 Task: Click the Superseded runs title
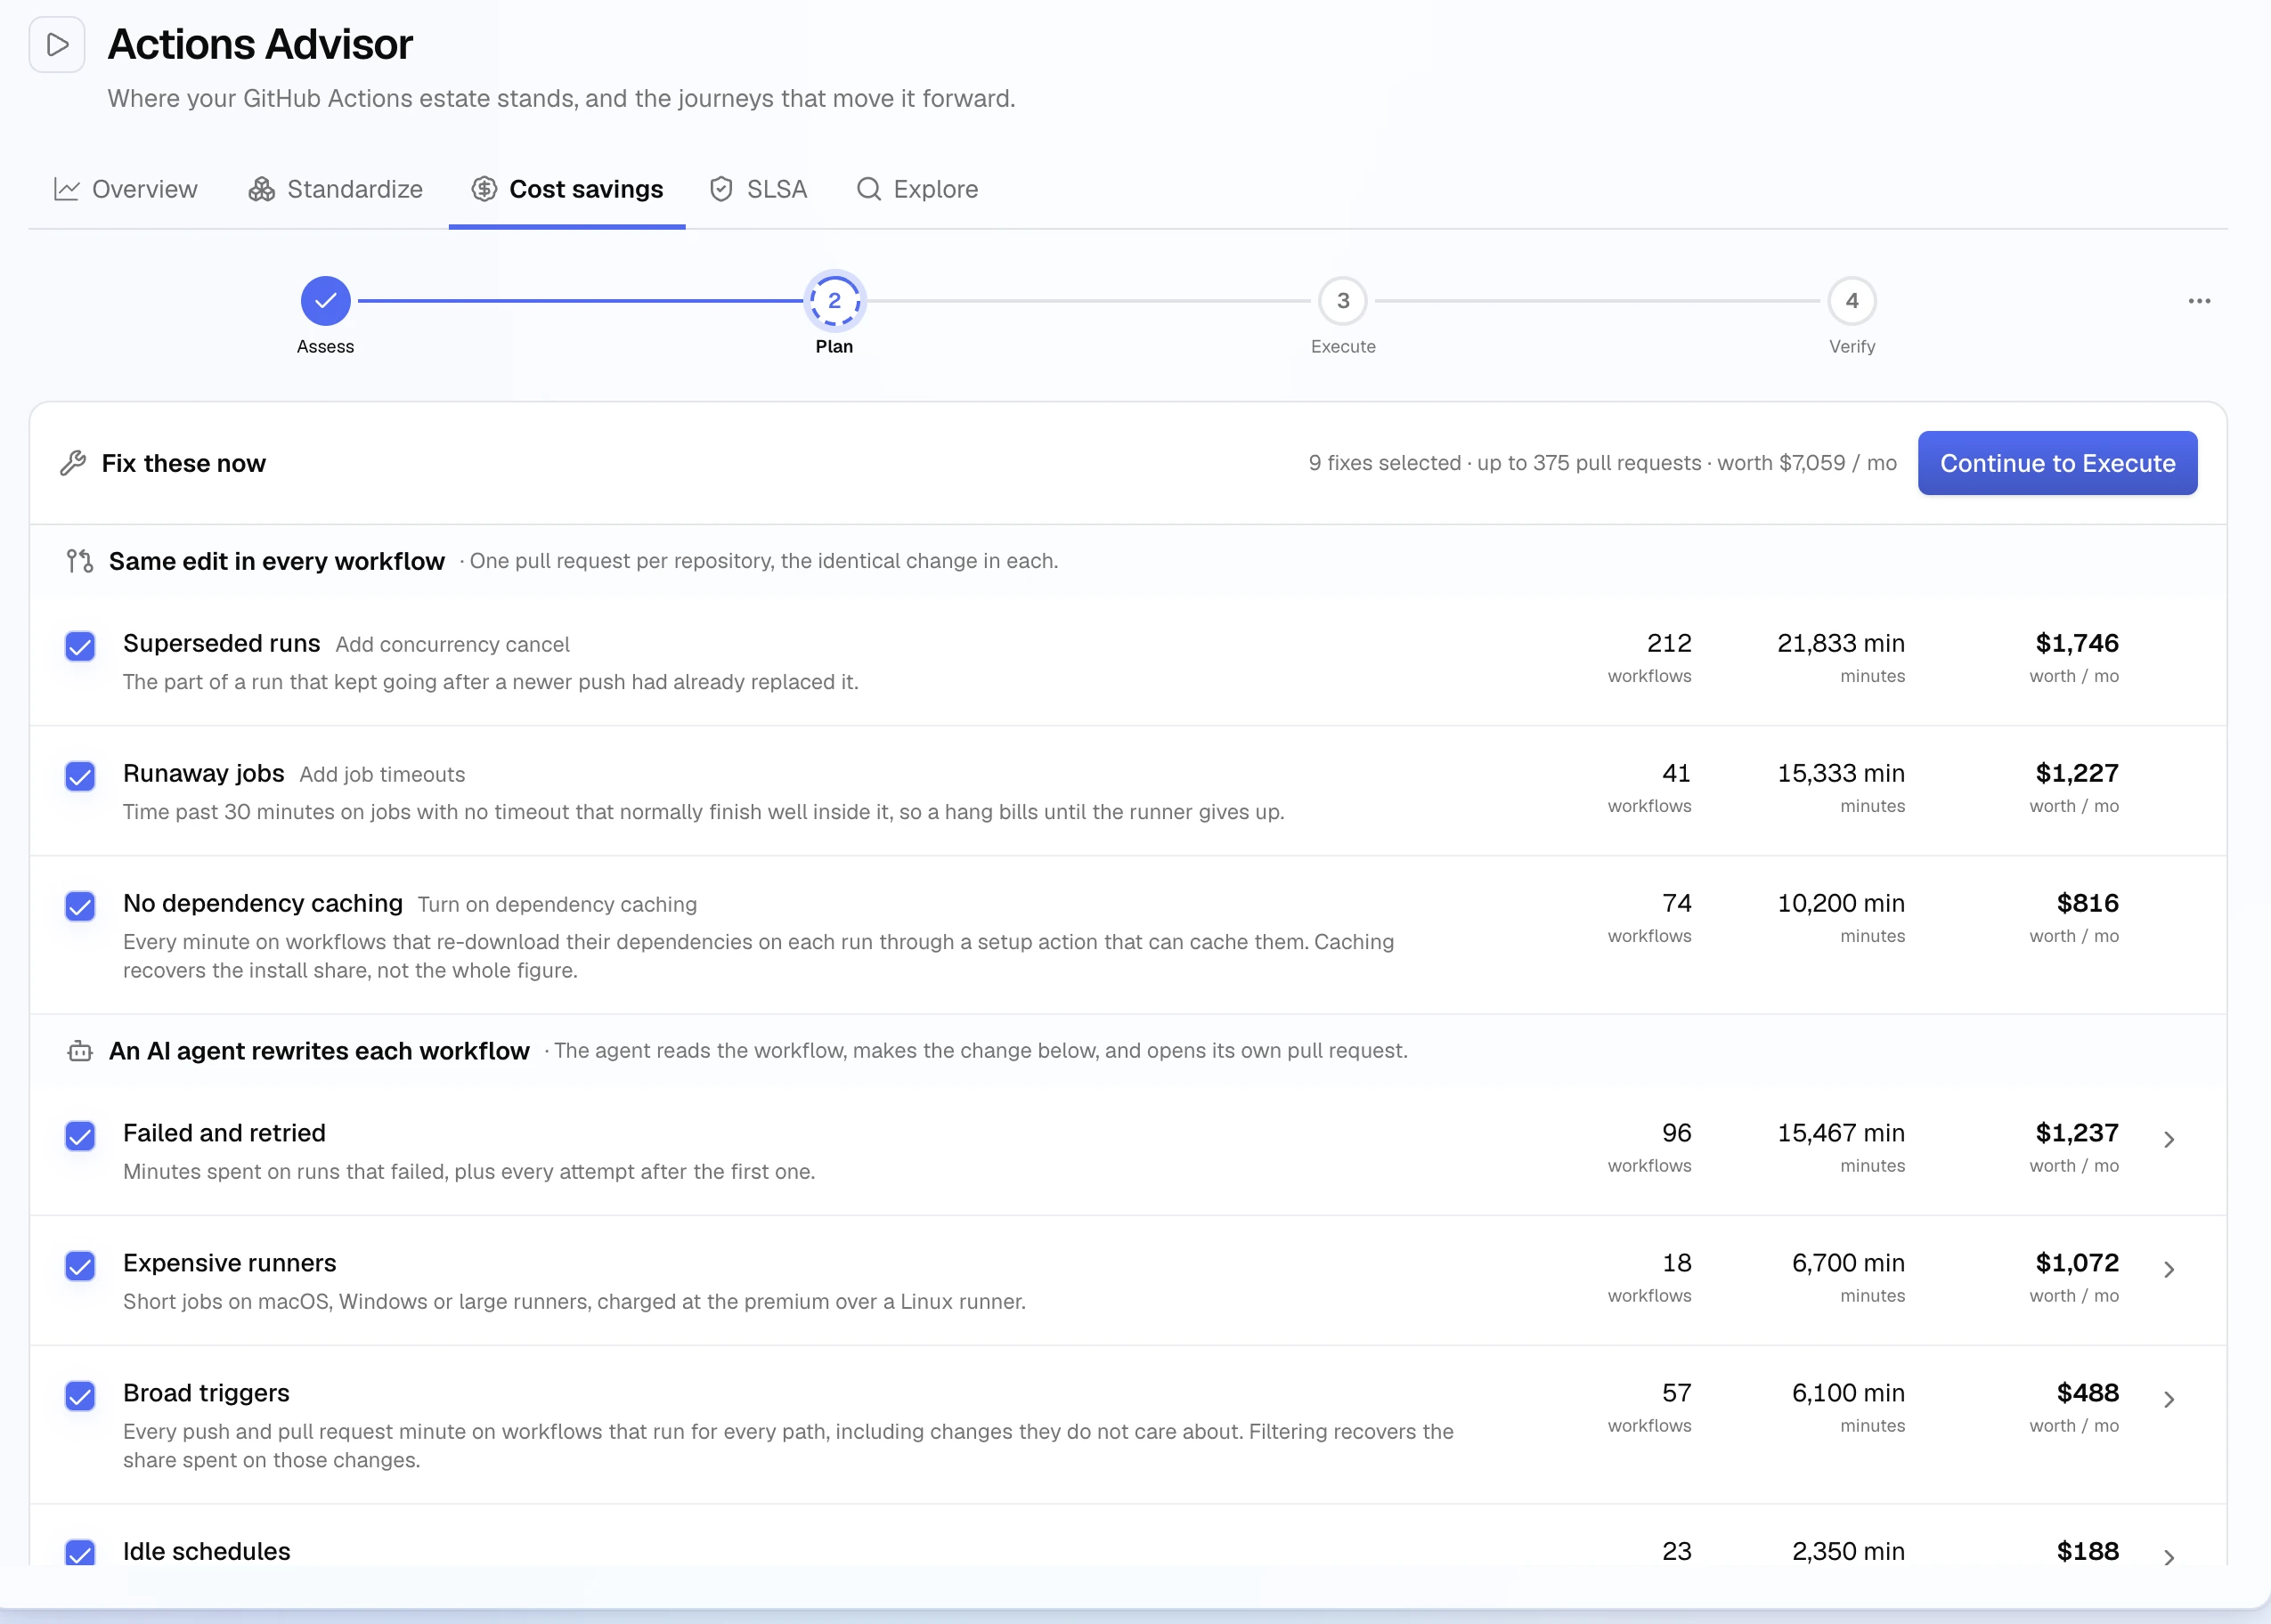point(222,643)
